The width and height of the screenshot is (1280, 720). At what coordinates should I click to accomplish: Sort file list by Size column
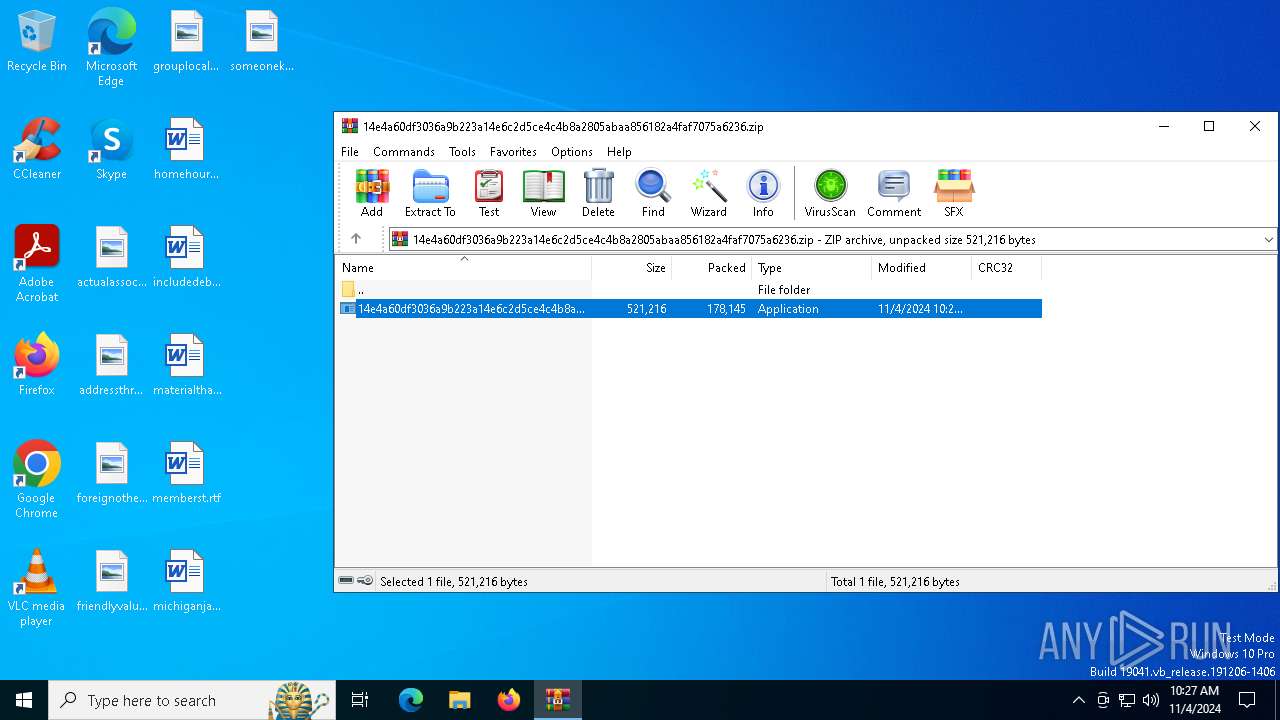click(x=631, y=267)
